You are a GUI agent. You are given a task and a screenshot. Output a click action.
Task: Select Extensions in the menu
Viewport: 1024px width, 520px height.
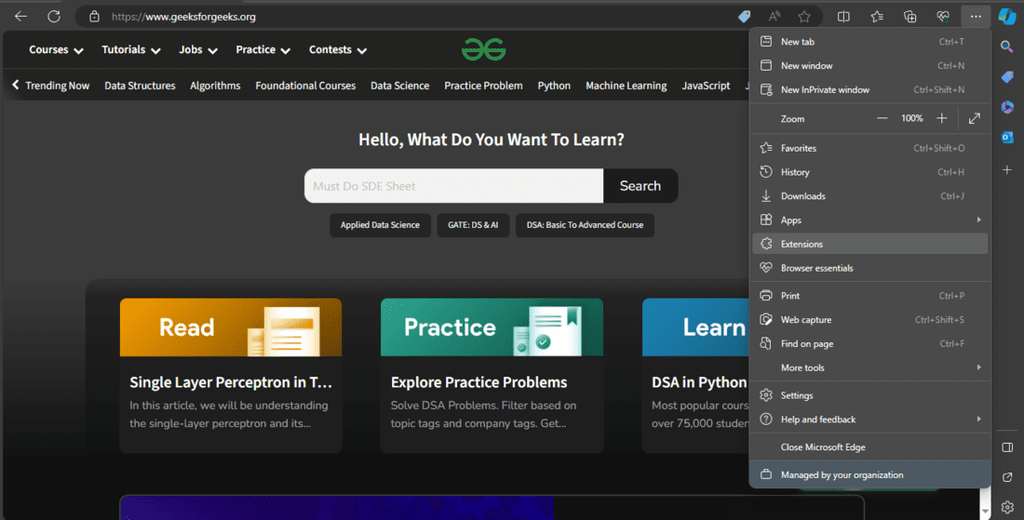pos(871,244)
